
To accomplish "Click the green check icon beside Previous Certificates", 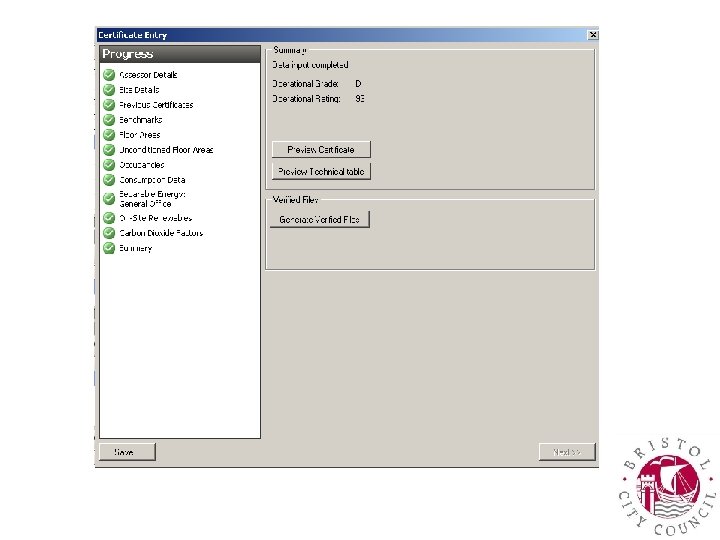I will pos(109,105).
